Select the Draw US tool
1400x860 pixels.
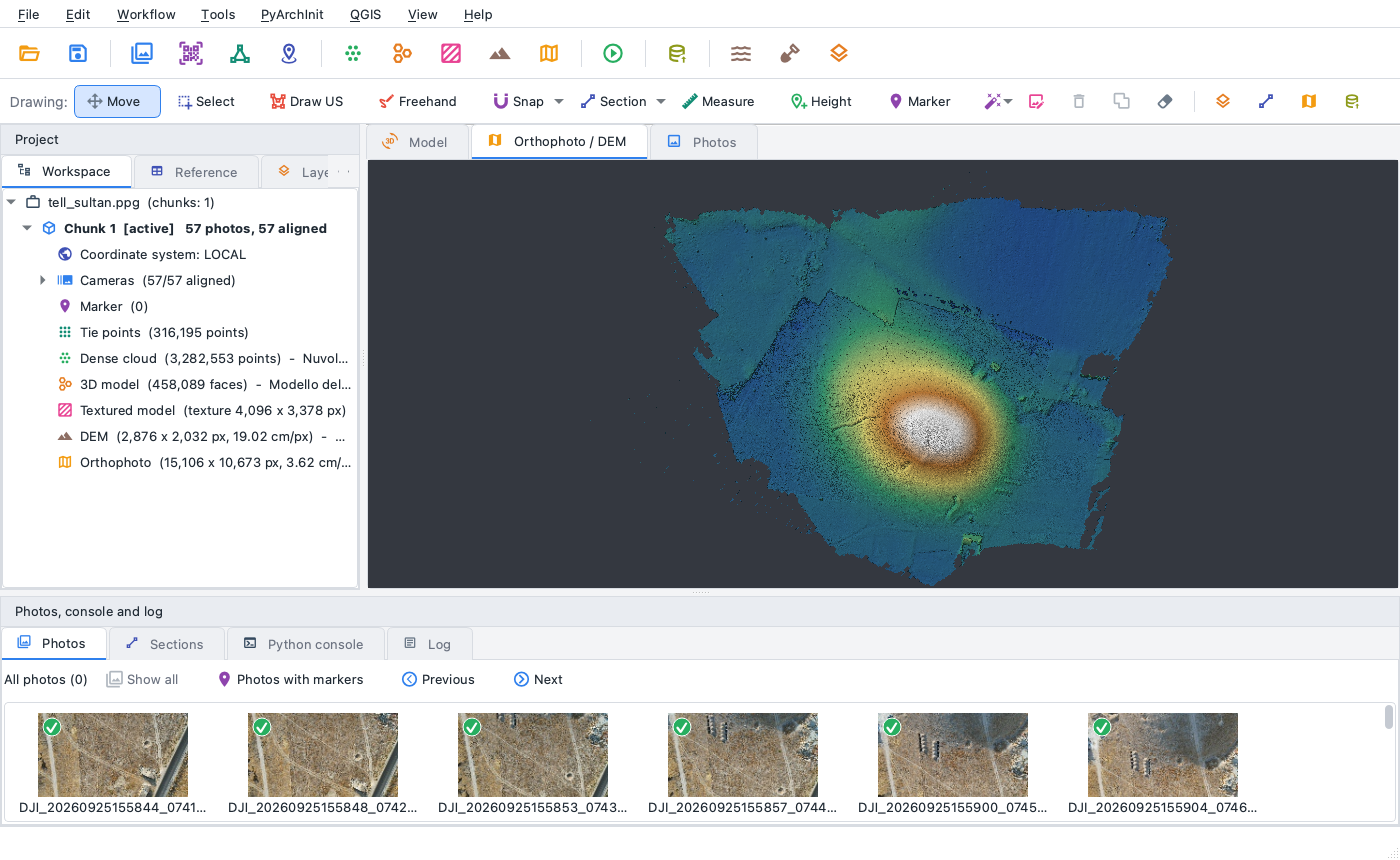[307, 101]
